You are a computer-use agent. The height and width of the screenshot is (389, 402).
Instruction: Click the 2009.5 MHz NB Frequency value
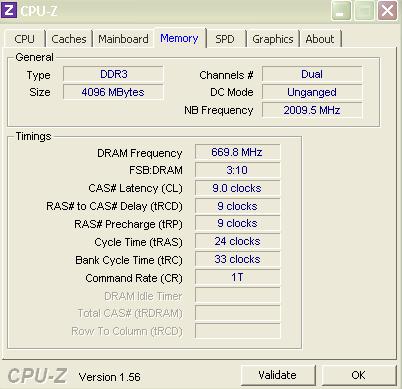(312, 110)
